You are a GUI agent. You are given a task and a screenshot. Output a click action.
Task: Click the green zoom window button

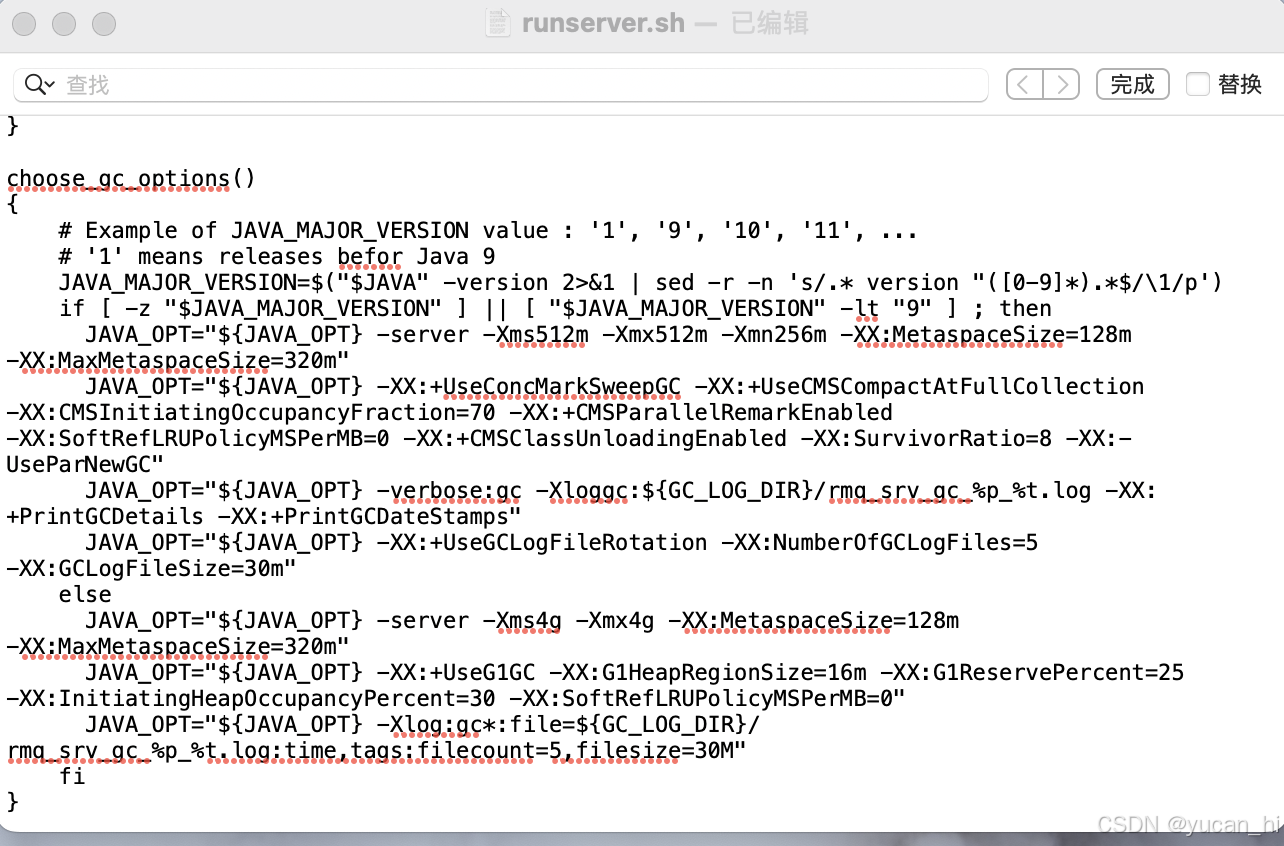pos(102,24)
